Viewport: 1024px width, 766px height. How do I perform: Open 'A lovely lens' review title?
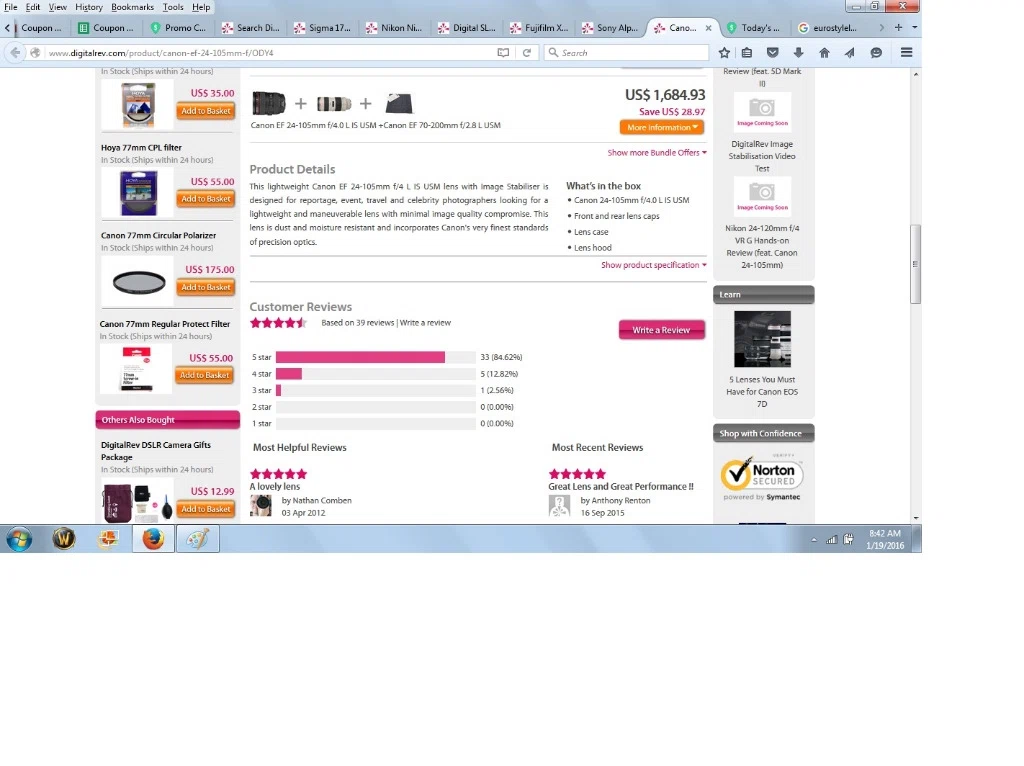click(x=275, y=487)
